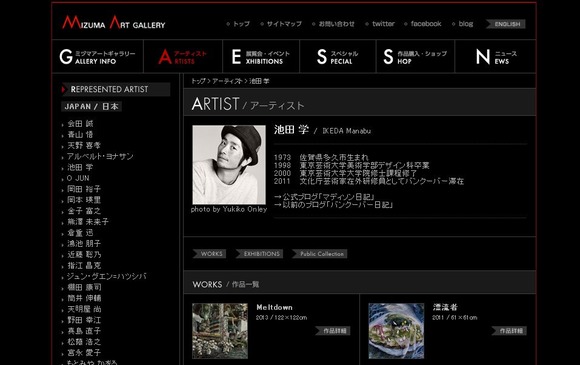Open the Artists menu tab
This screenshot has height=365, width=580.
pos(183,57)
